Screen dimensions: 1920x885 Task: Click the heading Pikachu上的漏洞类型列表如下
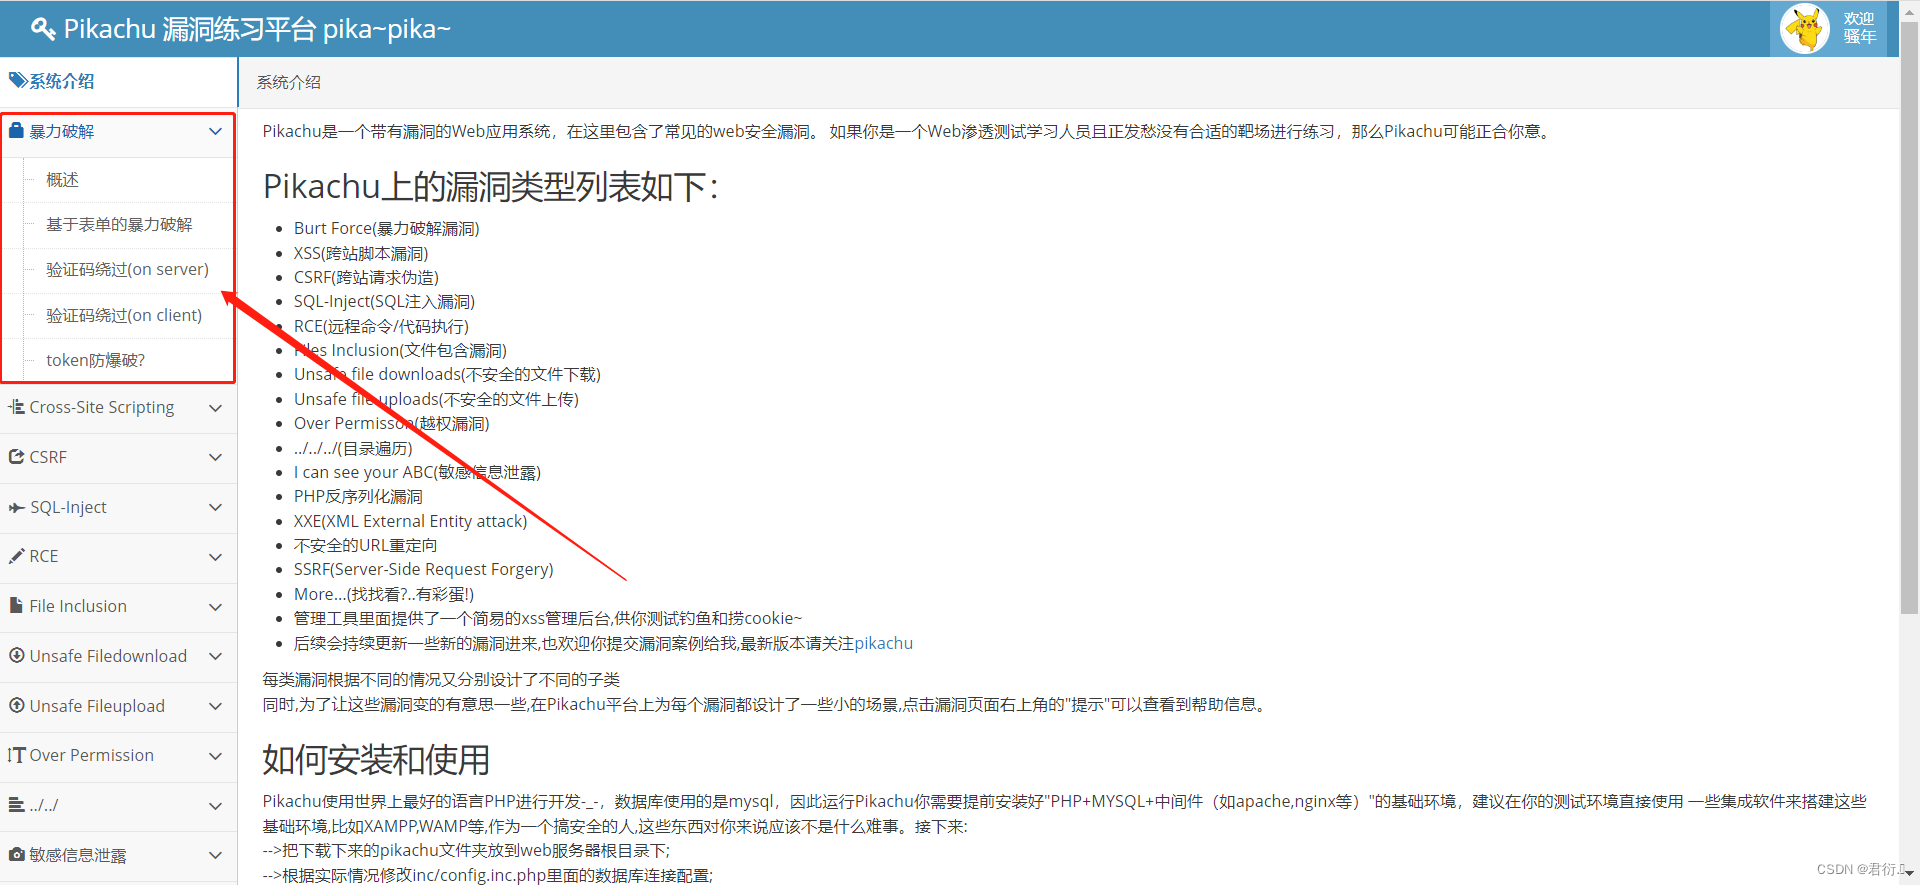[x=491, y=187]
